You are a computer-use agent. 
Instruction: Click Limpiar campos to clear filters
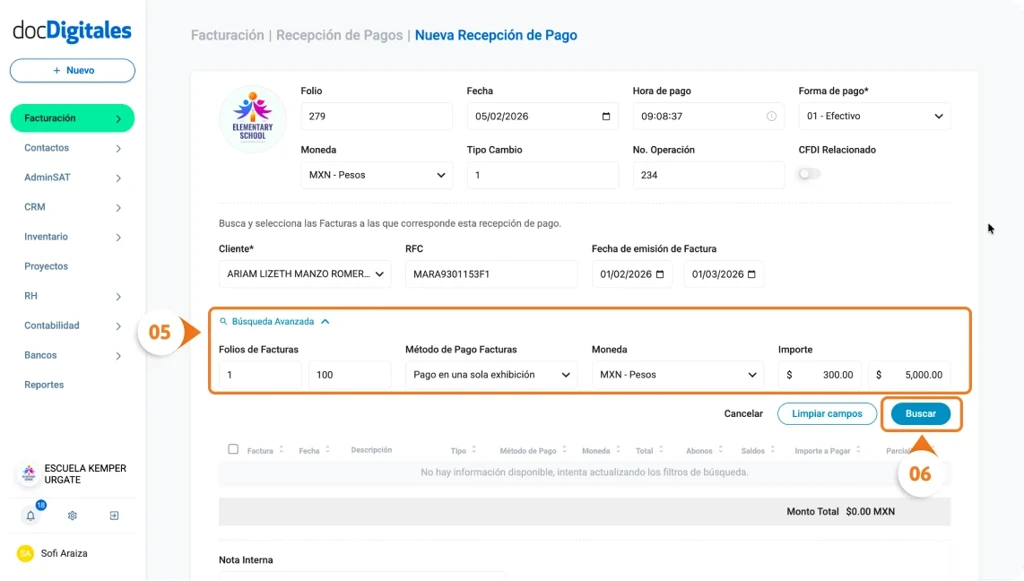[827, 413]
